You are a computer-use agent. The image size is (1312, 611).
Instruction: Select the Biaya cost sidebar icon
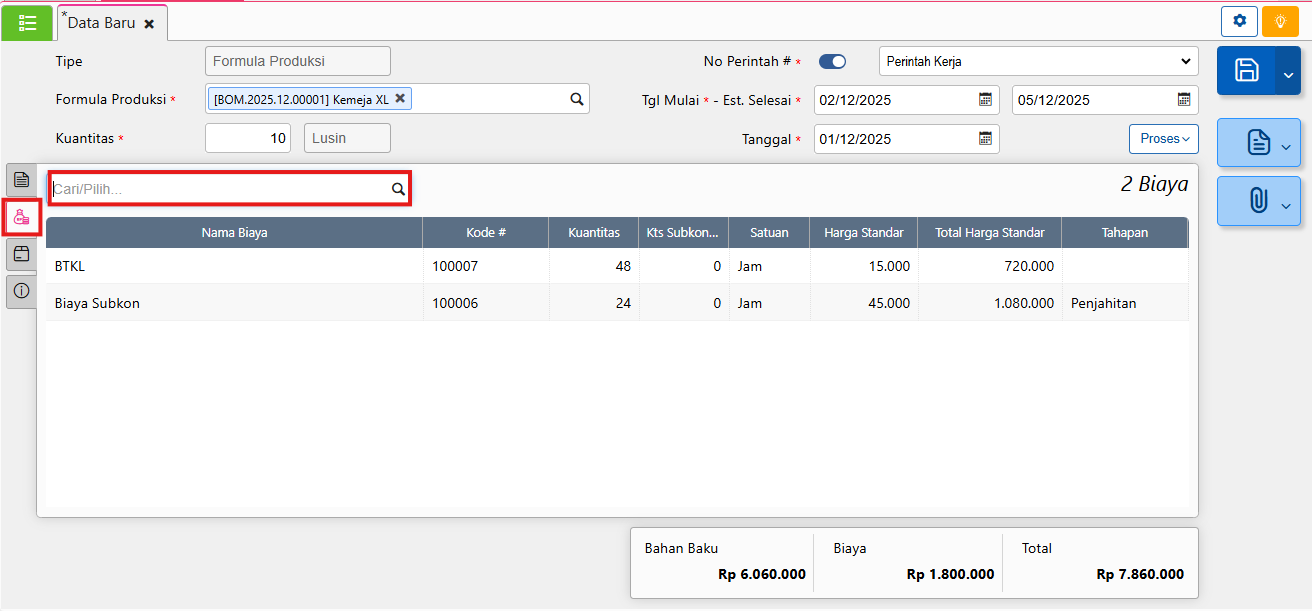21,217
